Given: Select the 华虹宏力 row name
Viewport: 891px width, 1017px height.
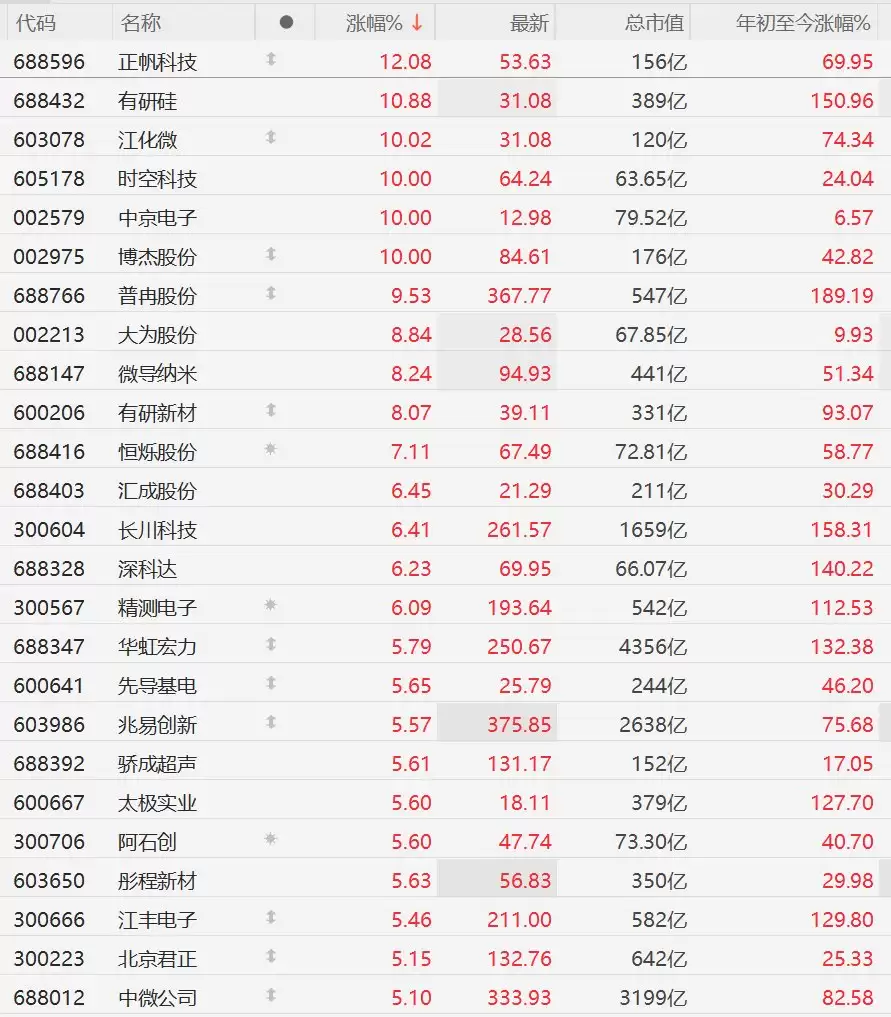Looking at the screenshot, I should (158, 647).
